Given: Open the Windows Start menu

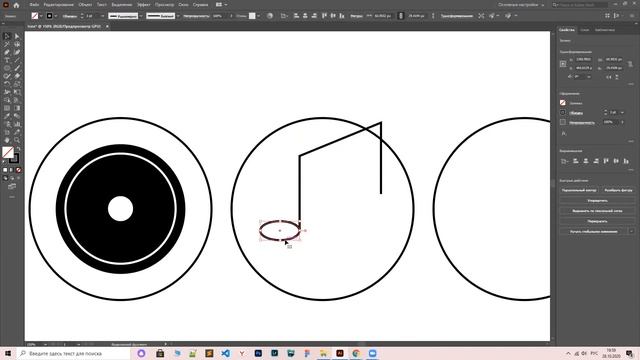Looking at the screenshot, I should (x=8, y=353).
